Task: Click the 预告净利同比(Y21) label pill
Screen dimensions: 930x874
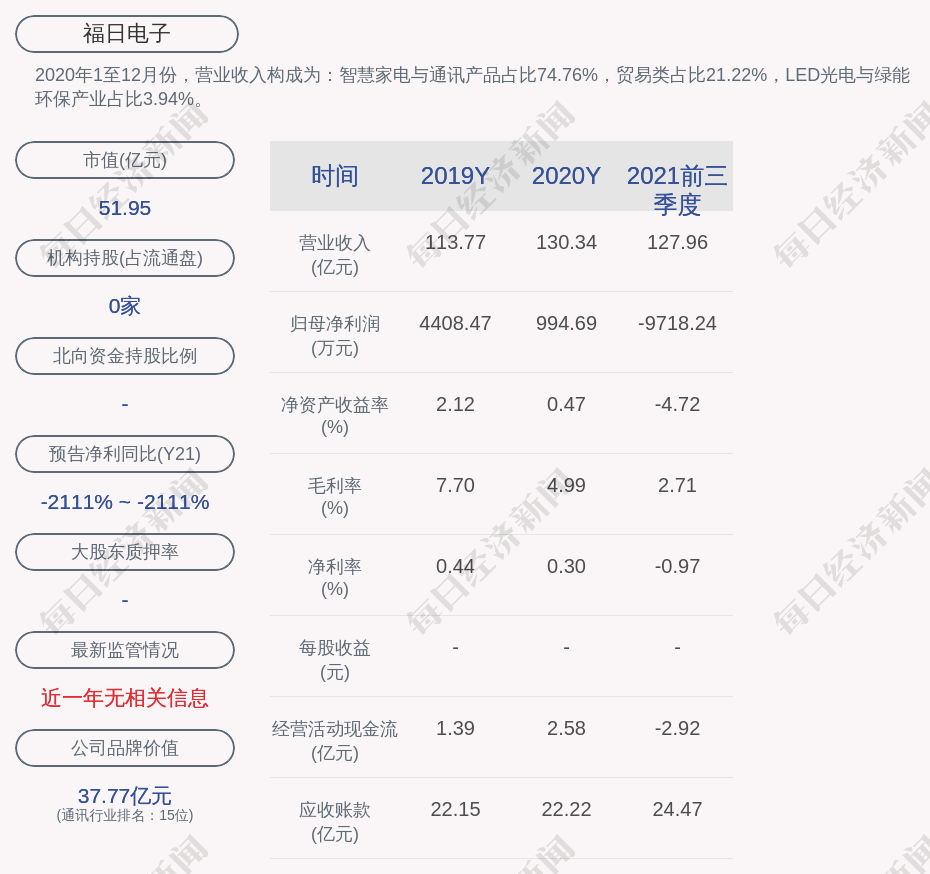Action: pyautogui.click(x=125, y=454)
